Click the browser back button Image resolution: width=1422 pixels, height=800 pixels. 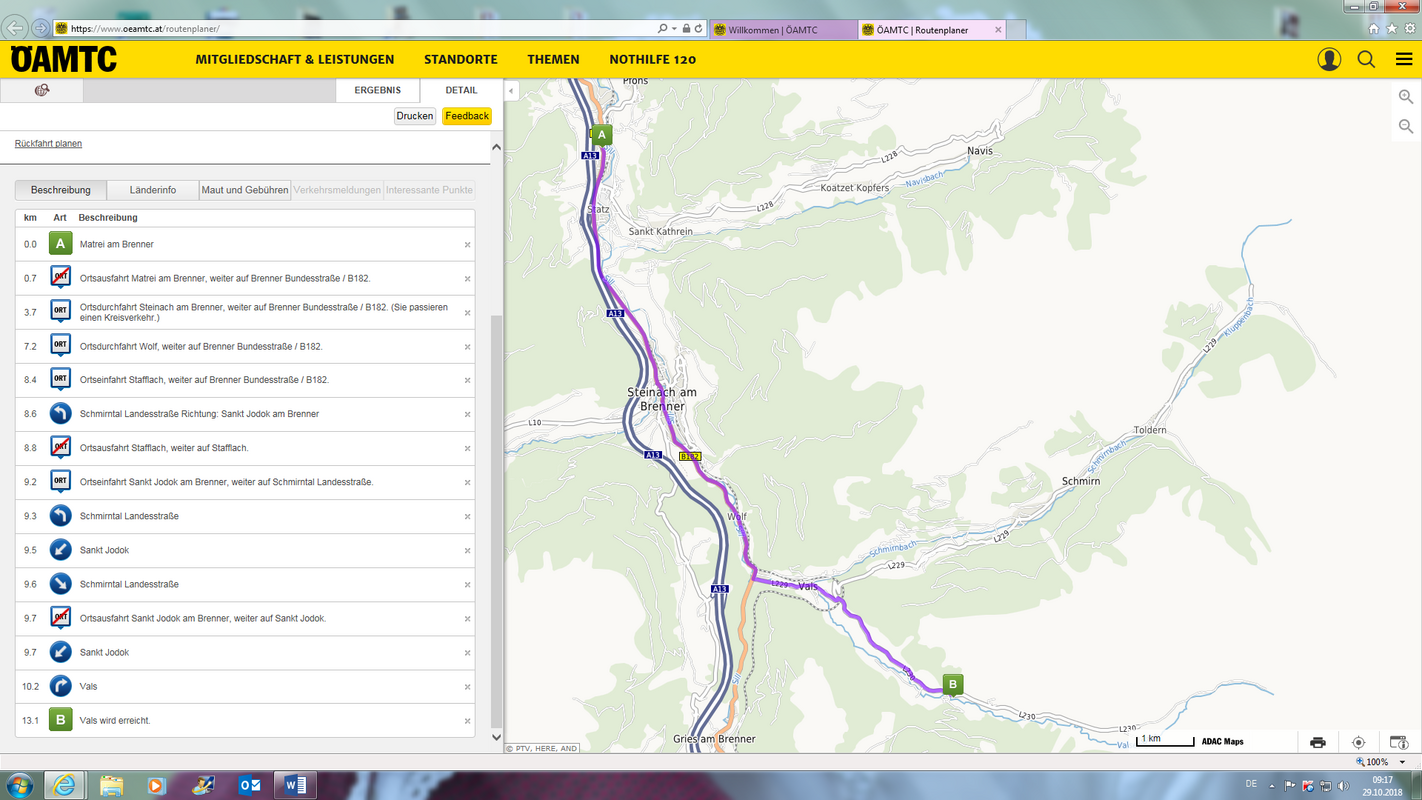tap(14, 28)
